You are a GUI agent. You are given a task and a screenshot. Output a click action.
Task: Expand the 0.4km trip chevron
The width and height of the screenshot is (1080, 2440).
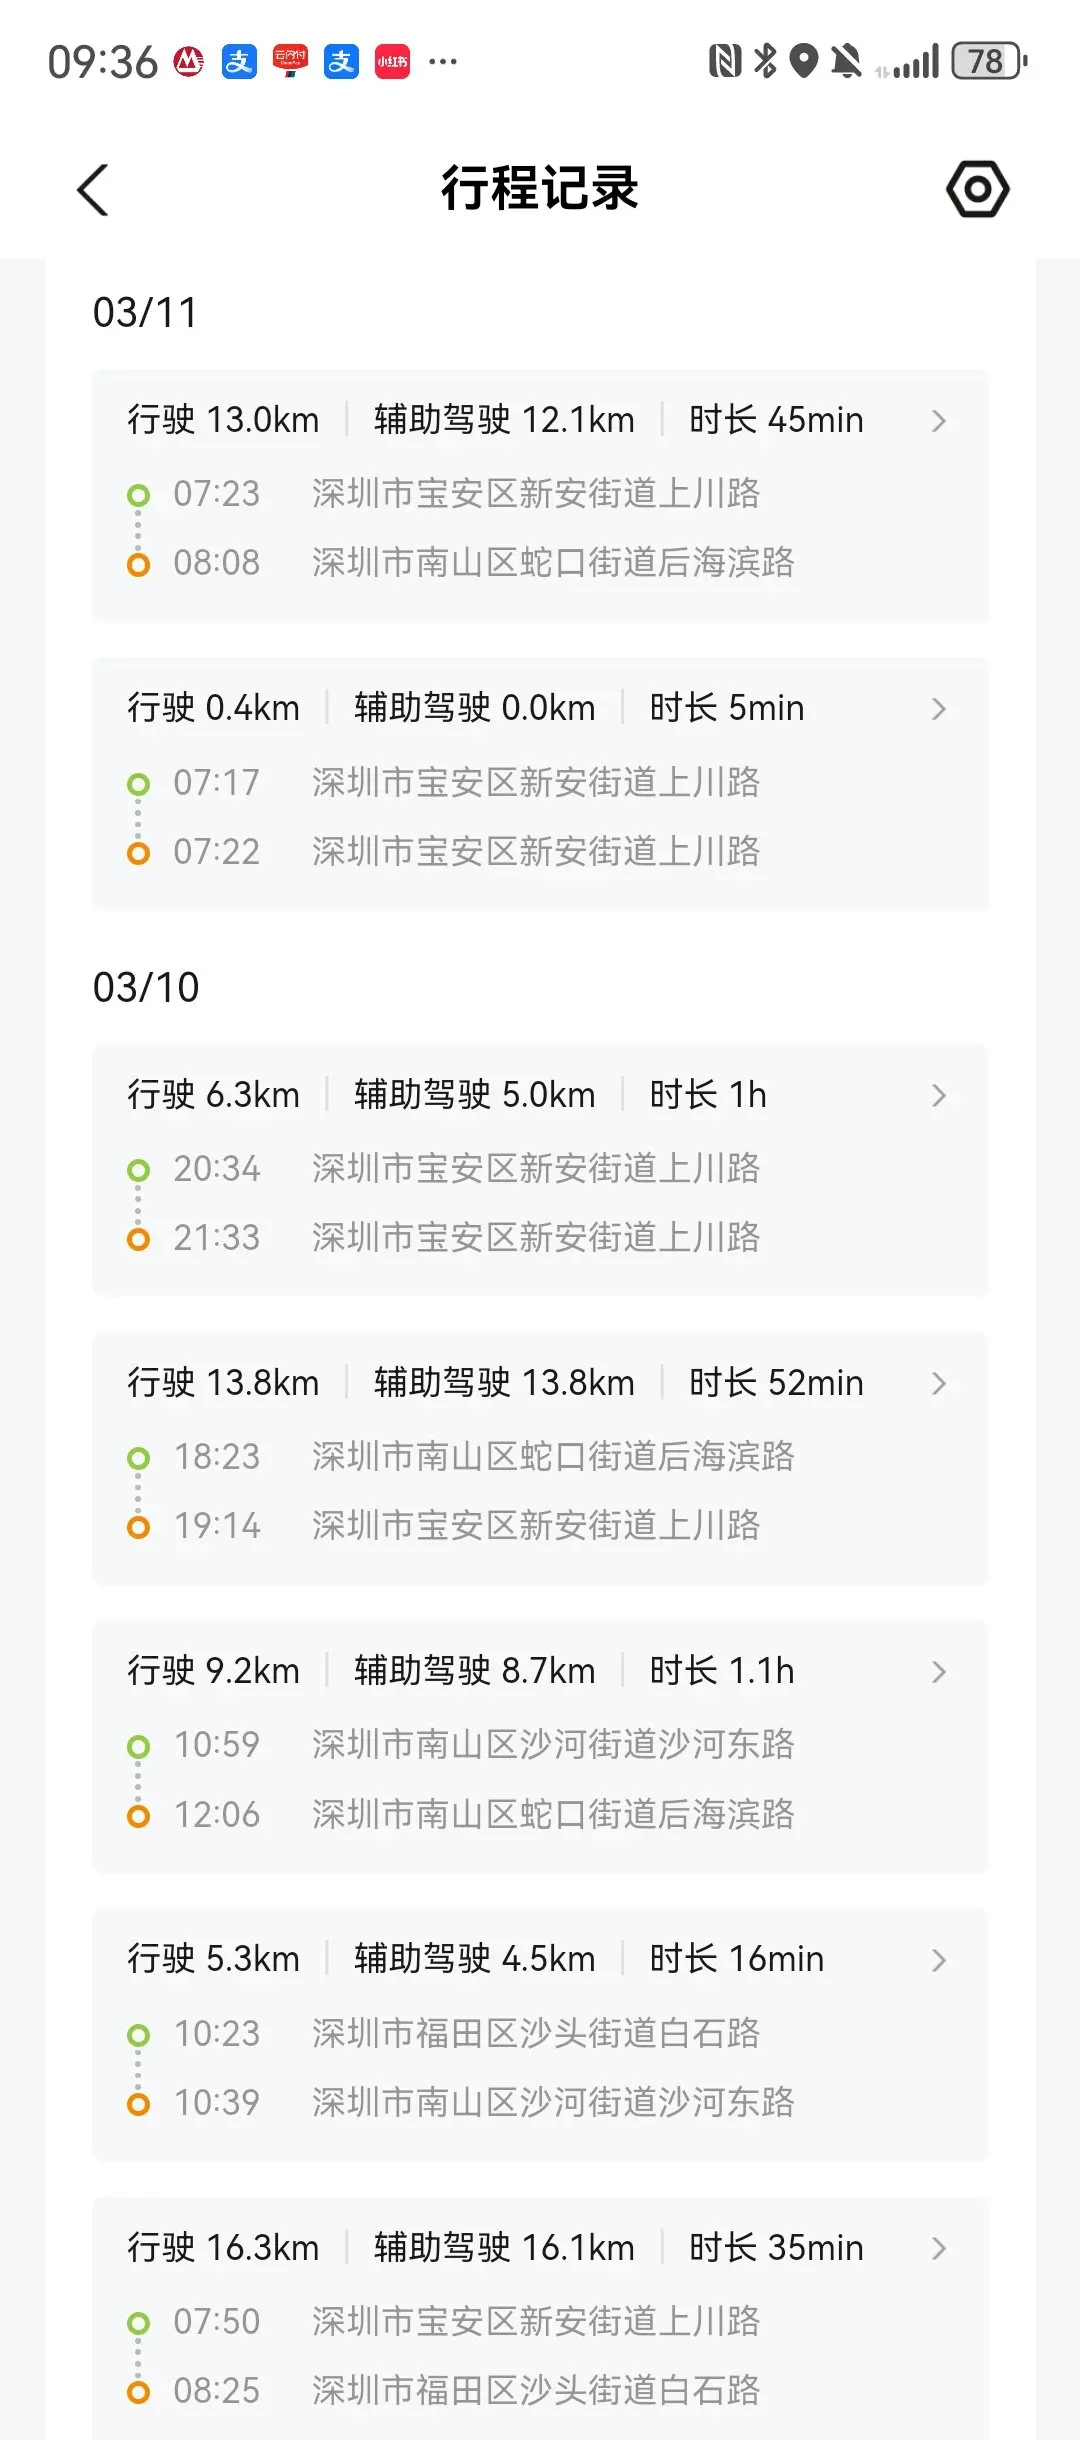click(938, 709)
